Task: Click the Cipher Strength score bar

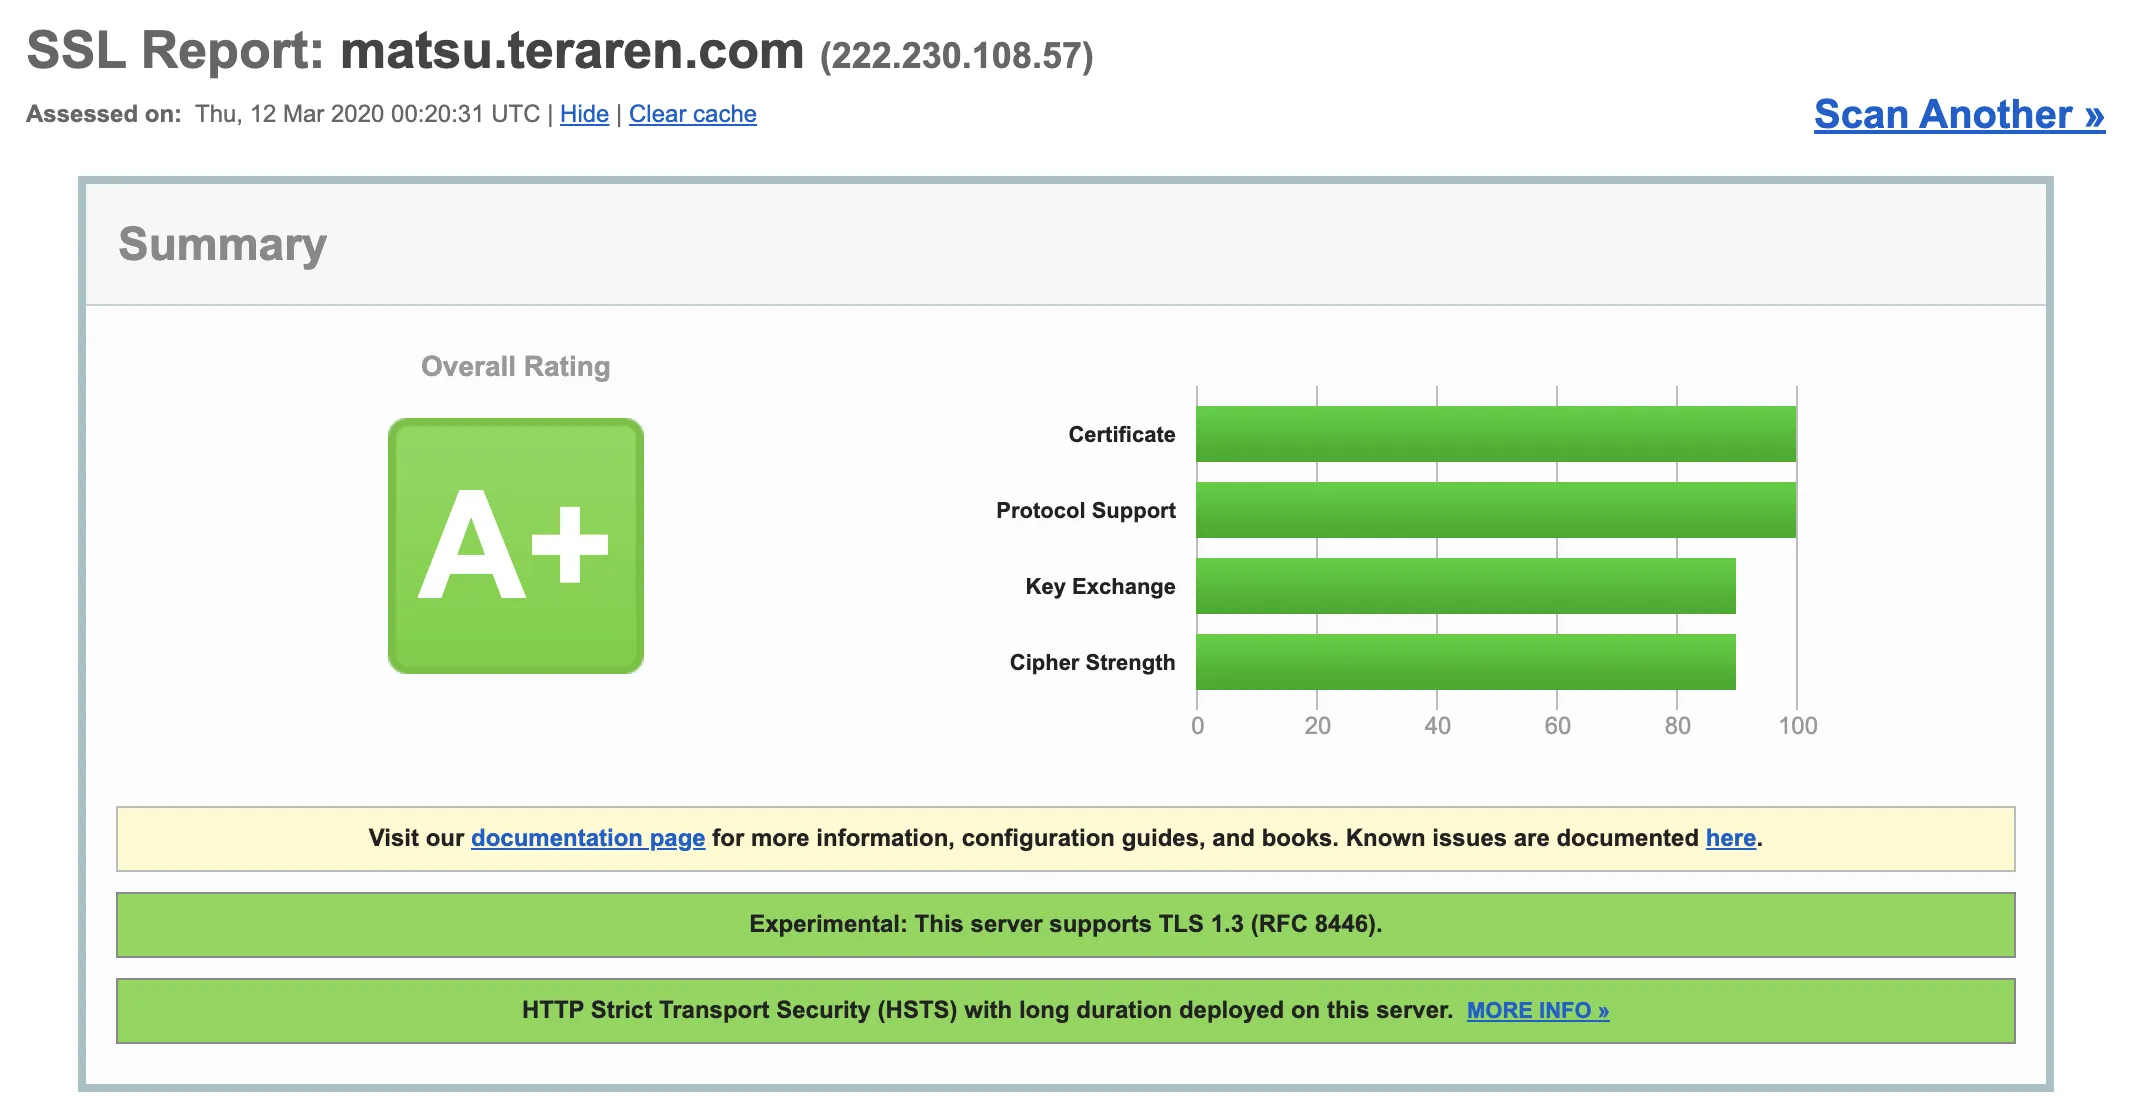Action: [x=1465, y=662]
